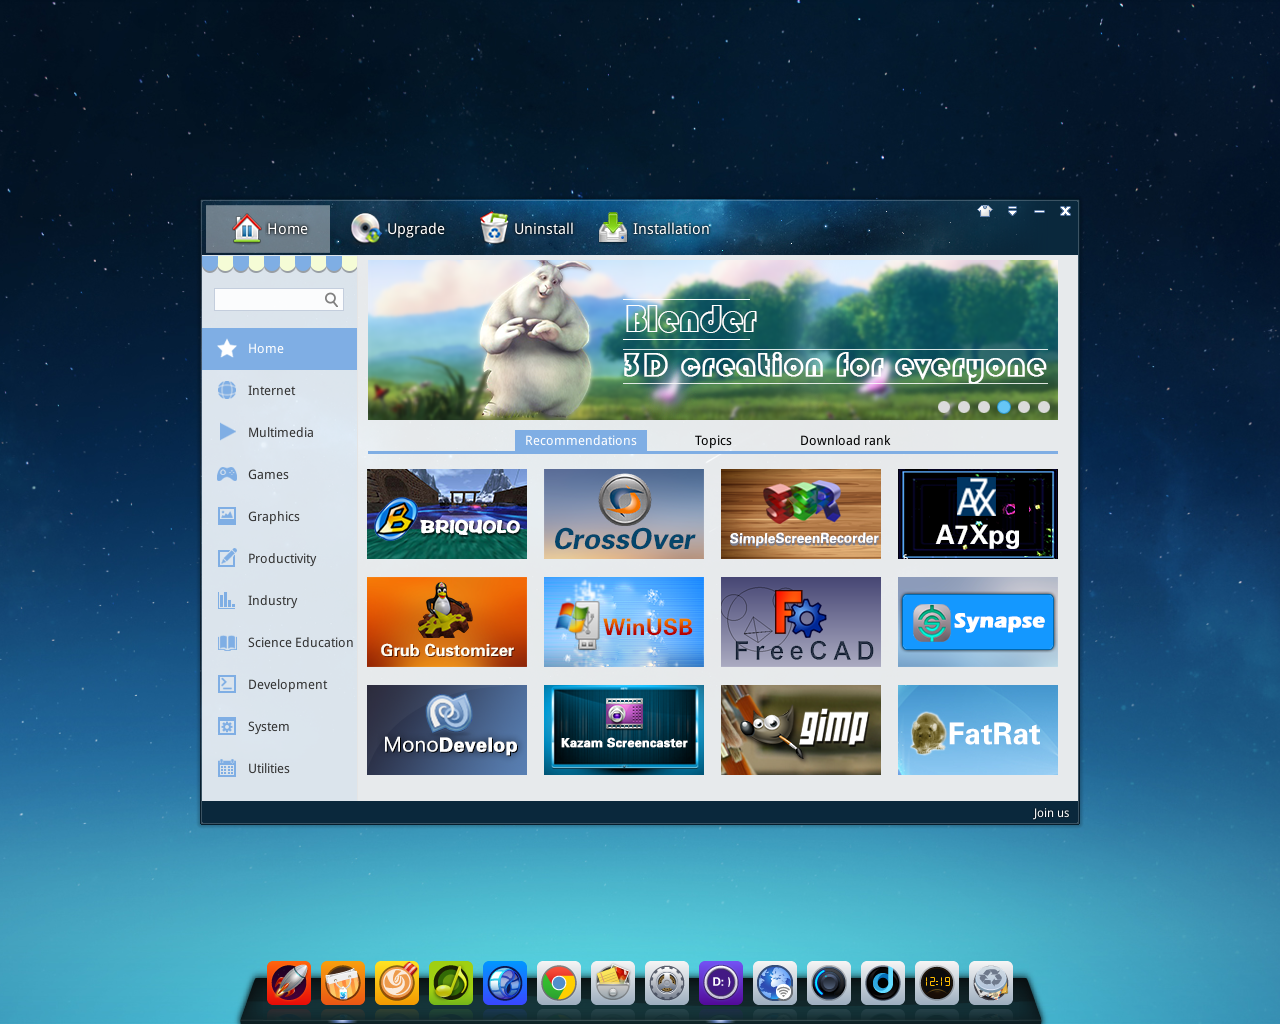Open the CrossOver app tile
This screenshot has height=1024, width=1280.
624,514
